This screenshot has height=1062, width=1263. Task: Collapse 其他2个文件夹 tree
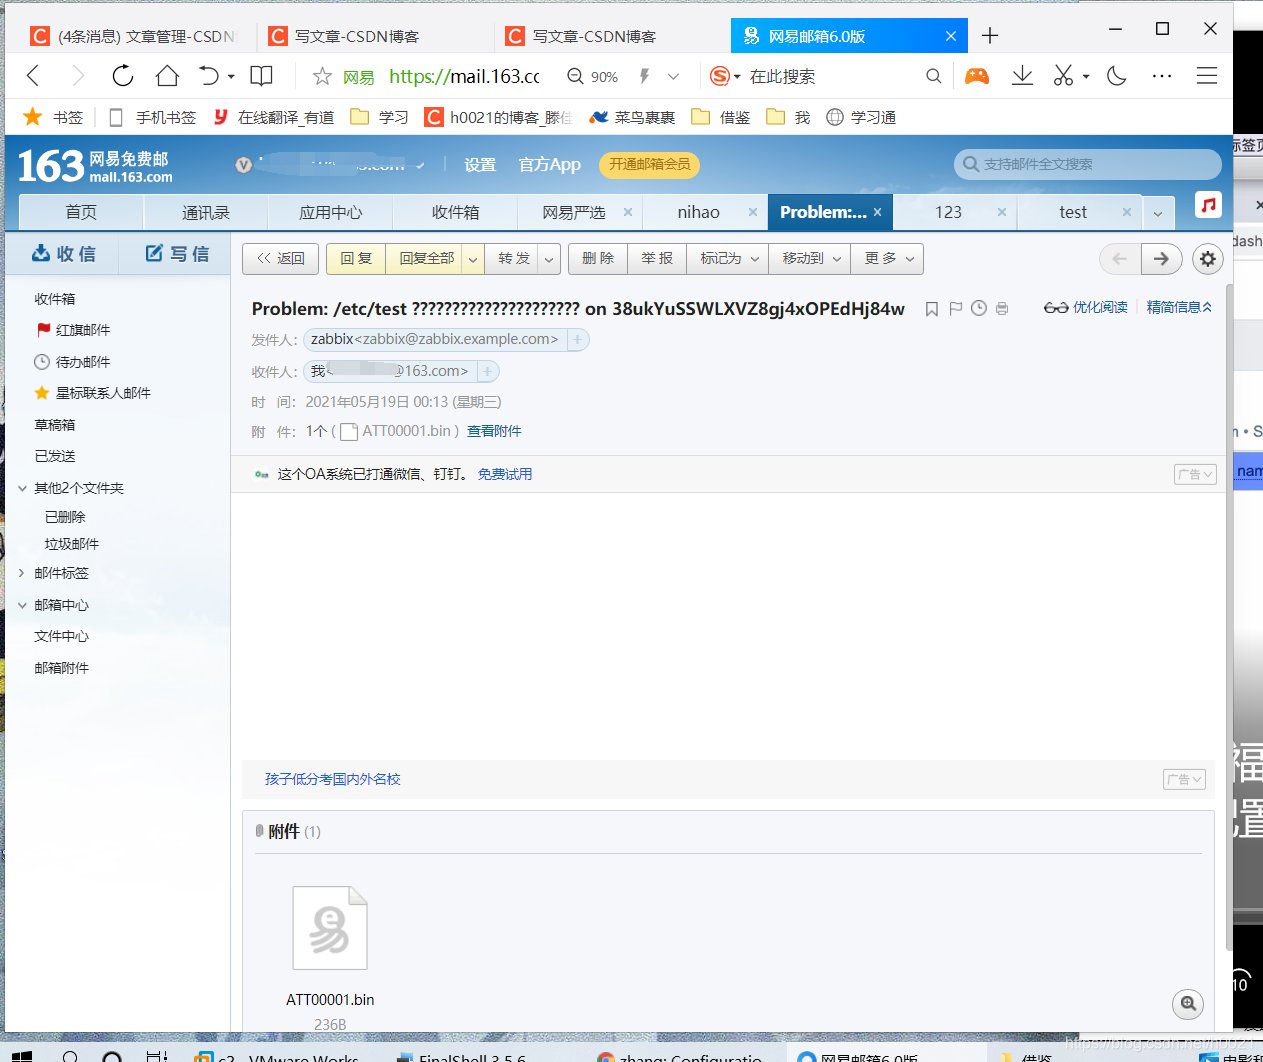[x=22, y=488]
